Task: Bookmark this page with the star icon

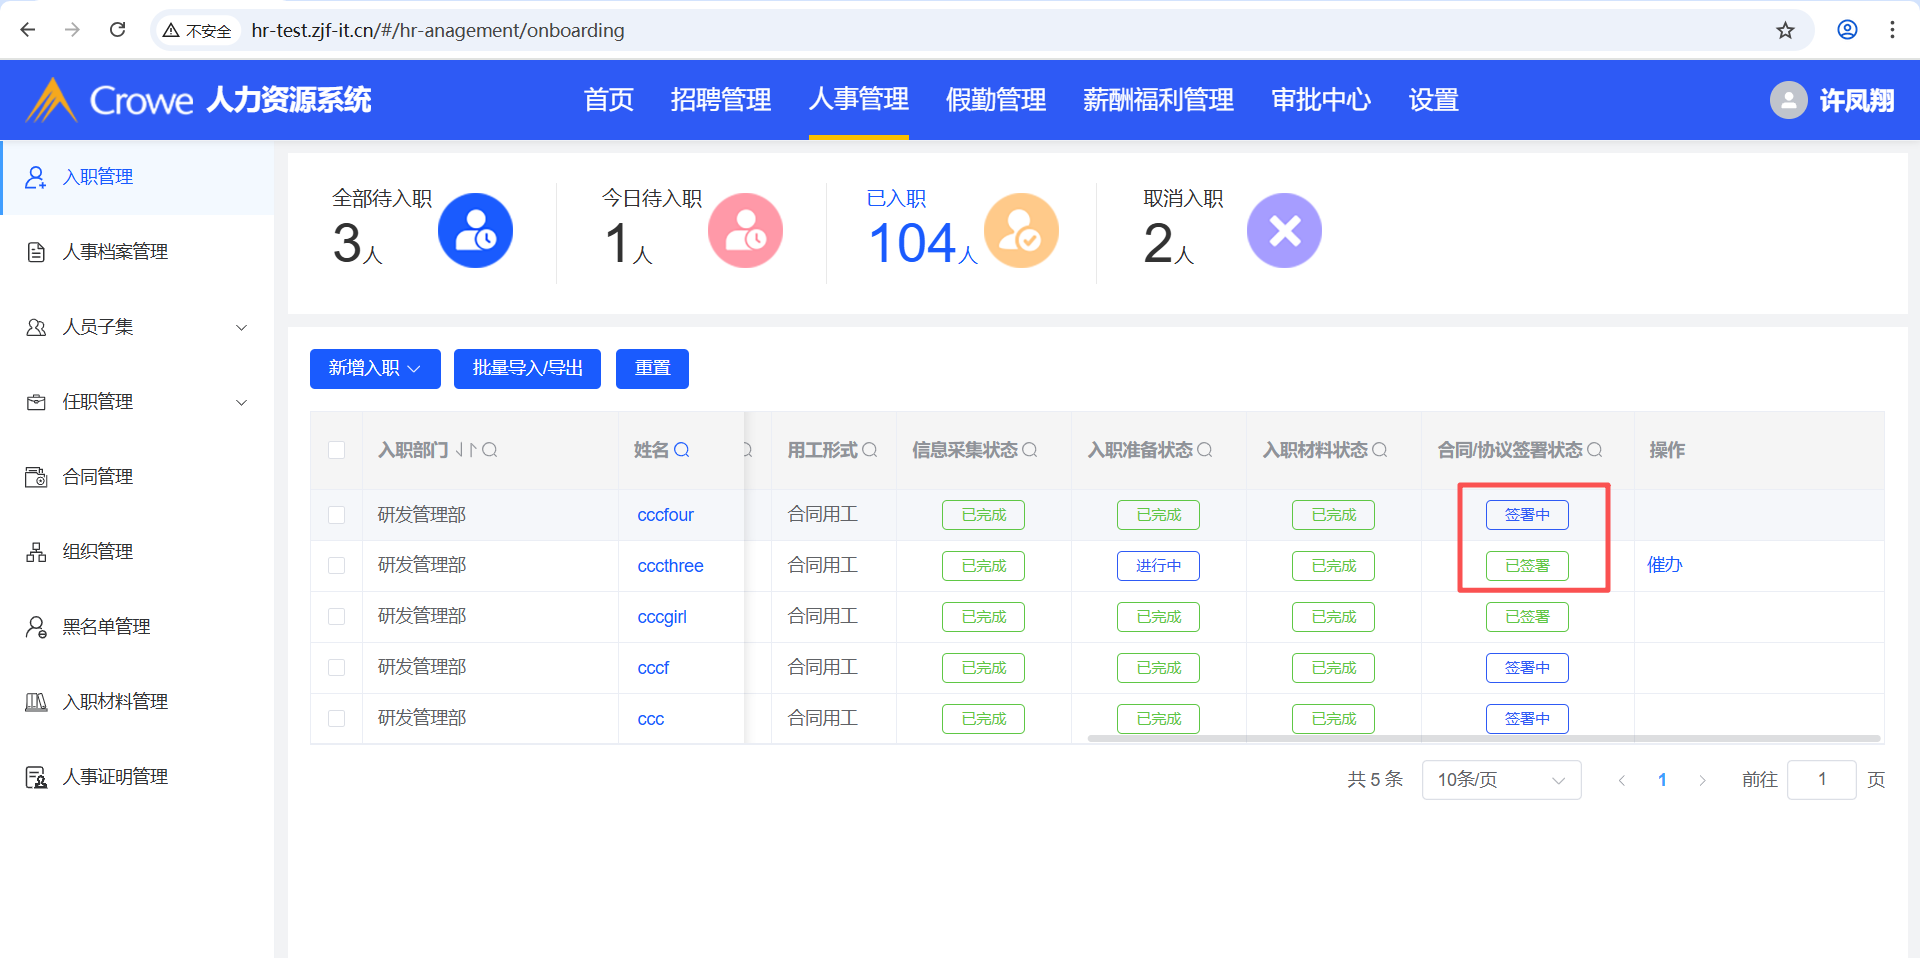Action: point(1785,30)
